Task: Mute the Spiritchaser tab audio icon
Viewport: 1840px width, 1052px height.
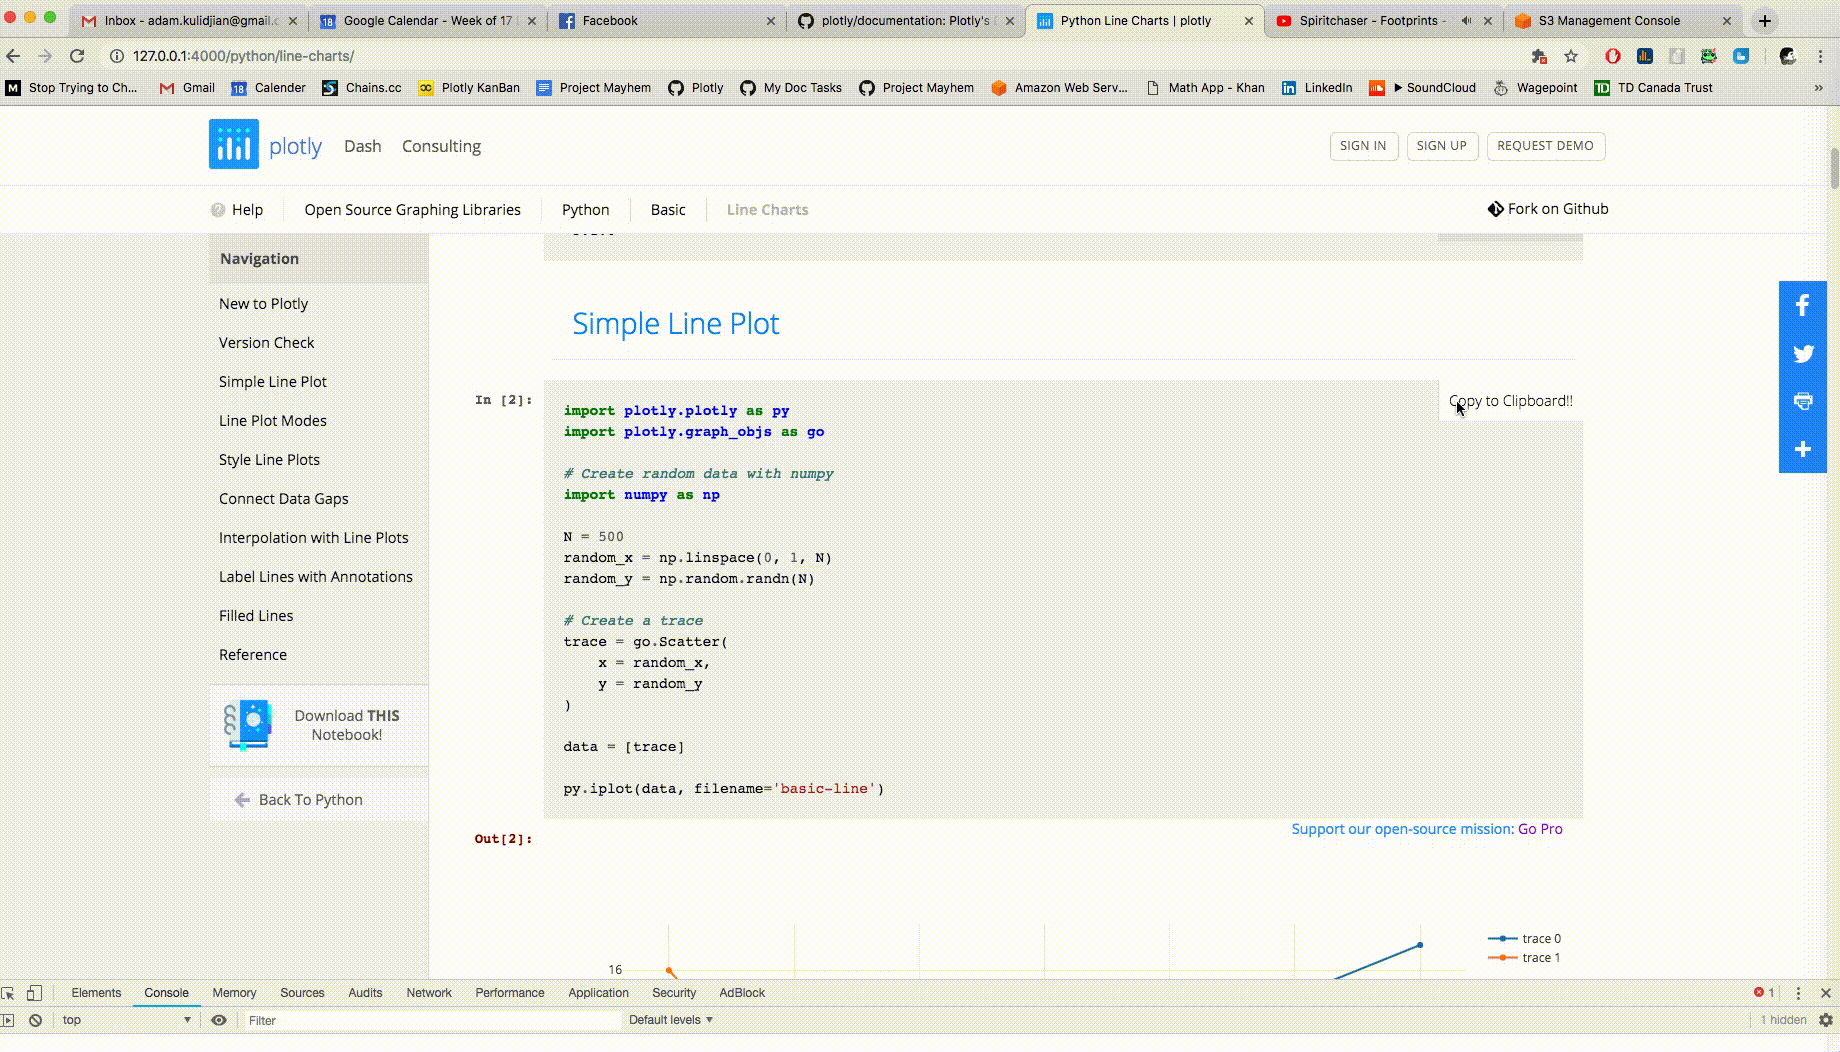Action: click(1466, 20)
